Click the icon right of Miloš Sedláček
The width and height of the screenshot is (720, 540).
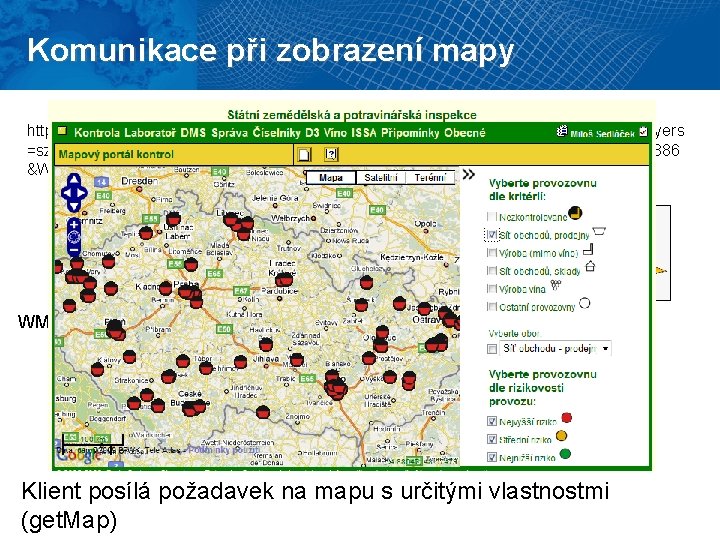click(643, 131)
